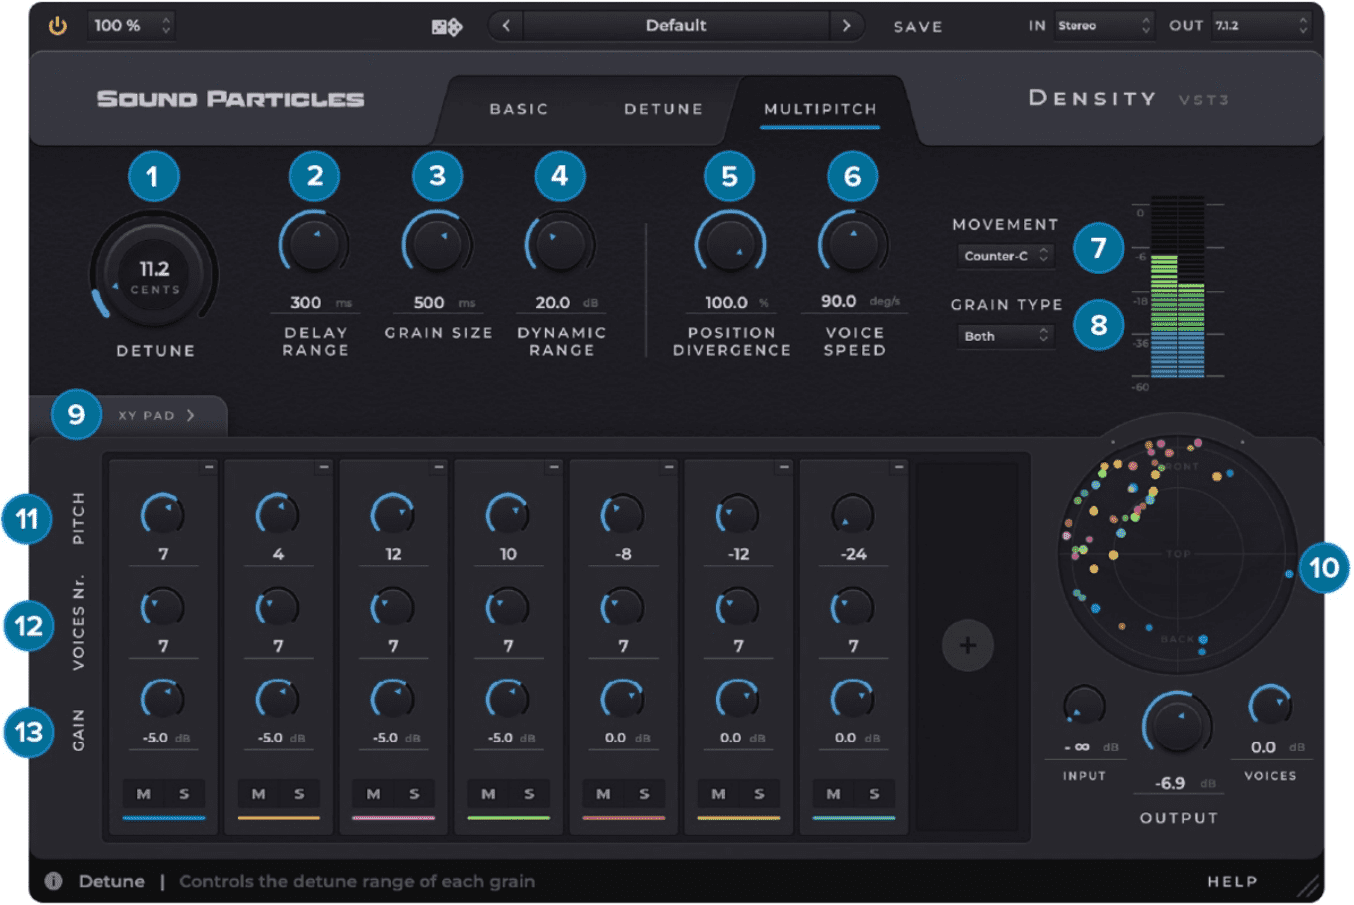Solo the pitch 7 voice column
Screen dimensions: 1354x905
(x=184, y=794)
